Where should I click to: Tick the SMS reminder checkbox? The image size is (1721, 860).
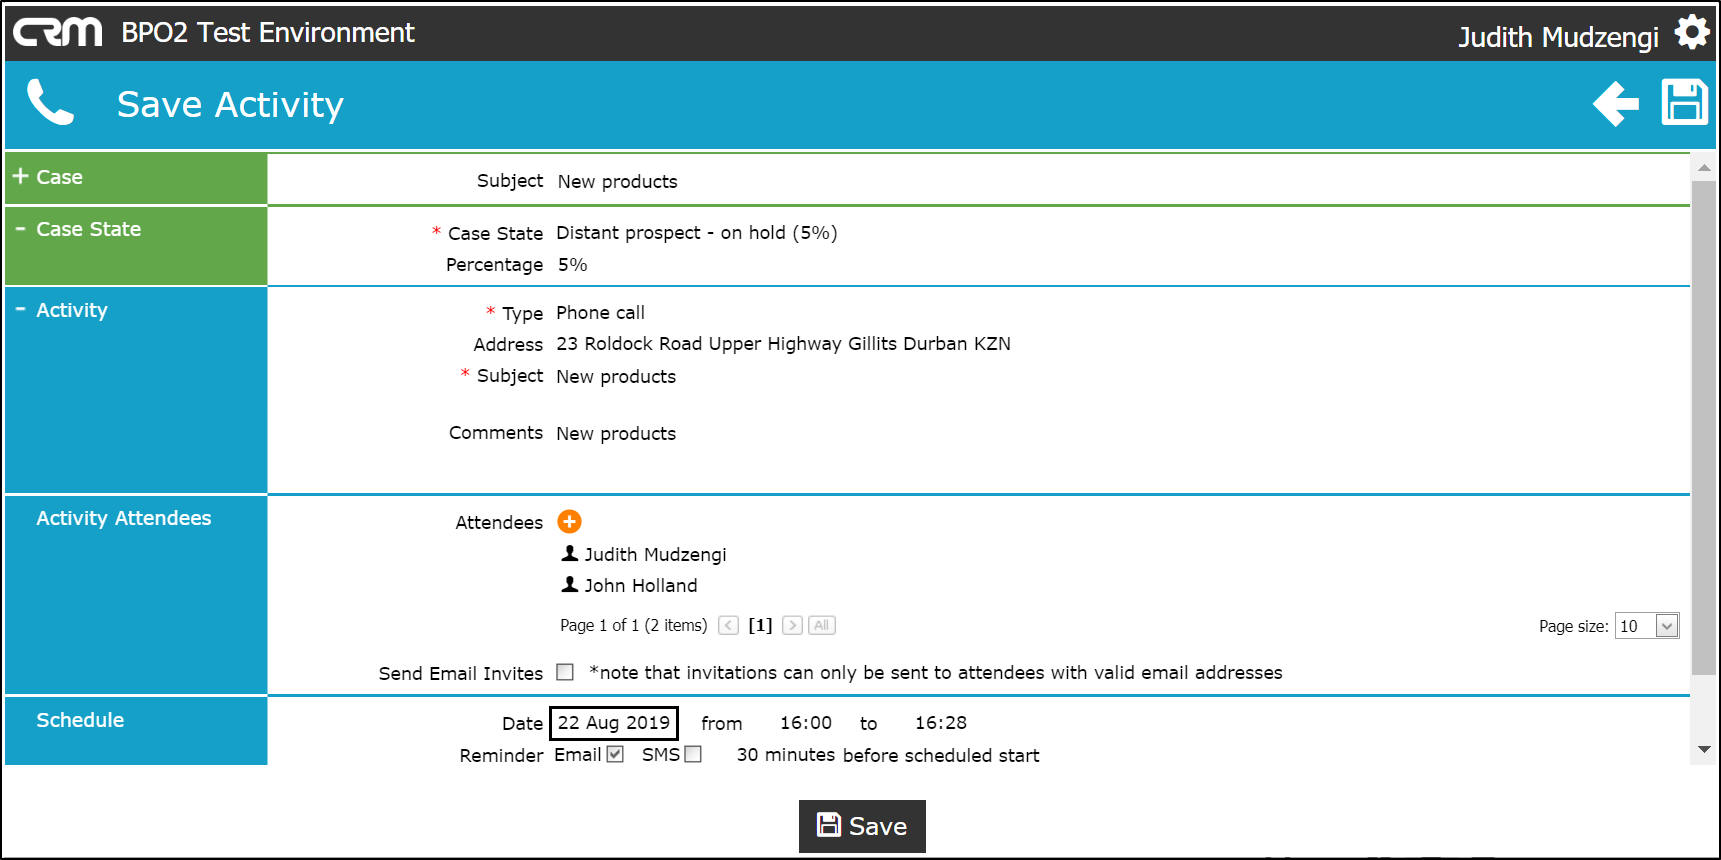point(693,754)
